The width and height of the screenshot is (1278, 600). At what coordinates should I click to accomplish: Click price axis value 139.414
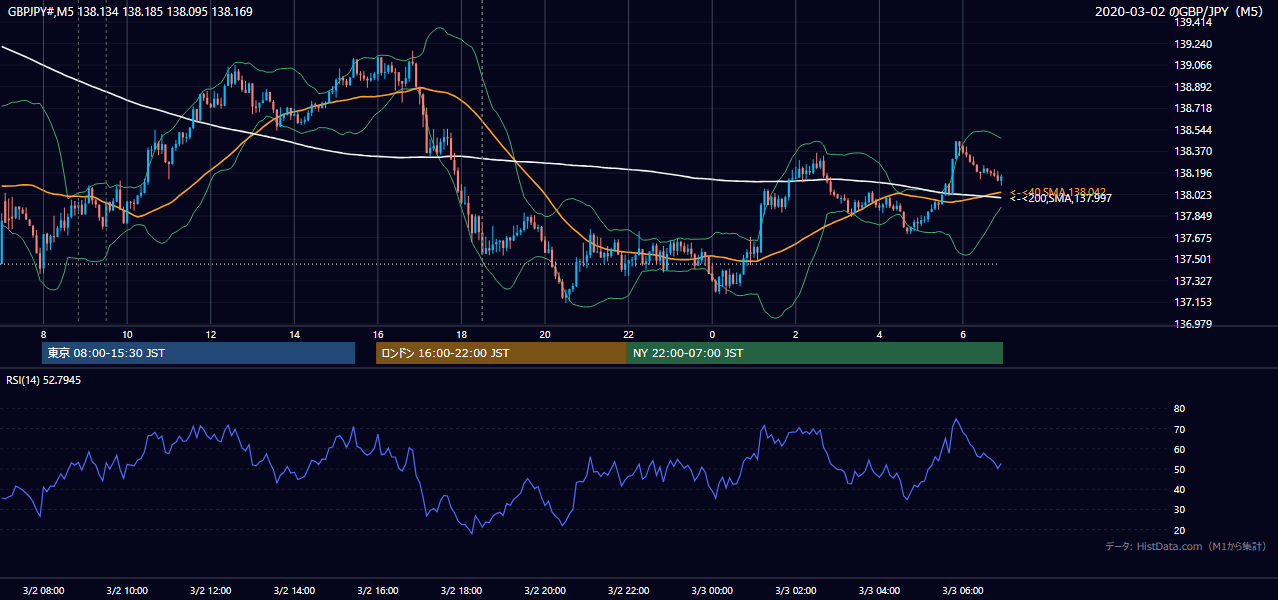(x=1194, y=23)
